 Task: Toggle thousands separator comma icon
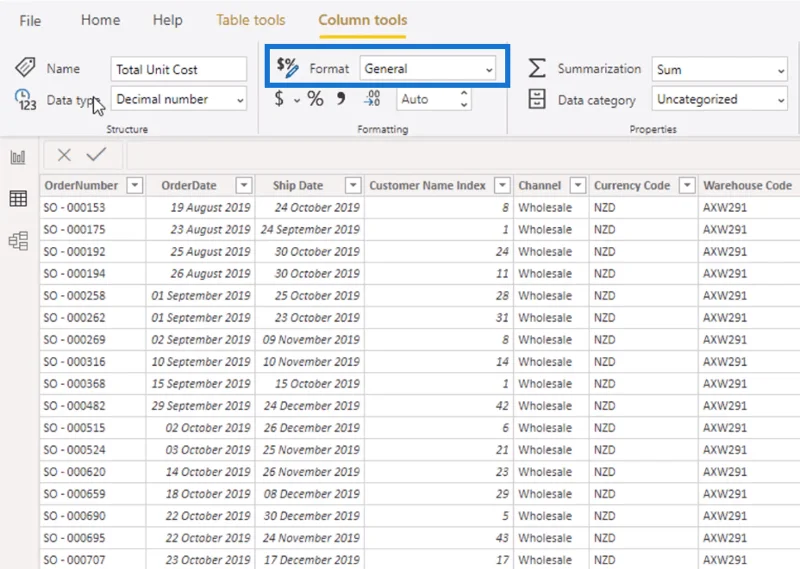341,98
